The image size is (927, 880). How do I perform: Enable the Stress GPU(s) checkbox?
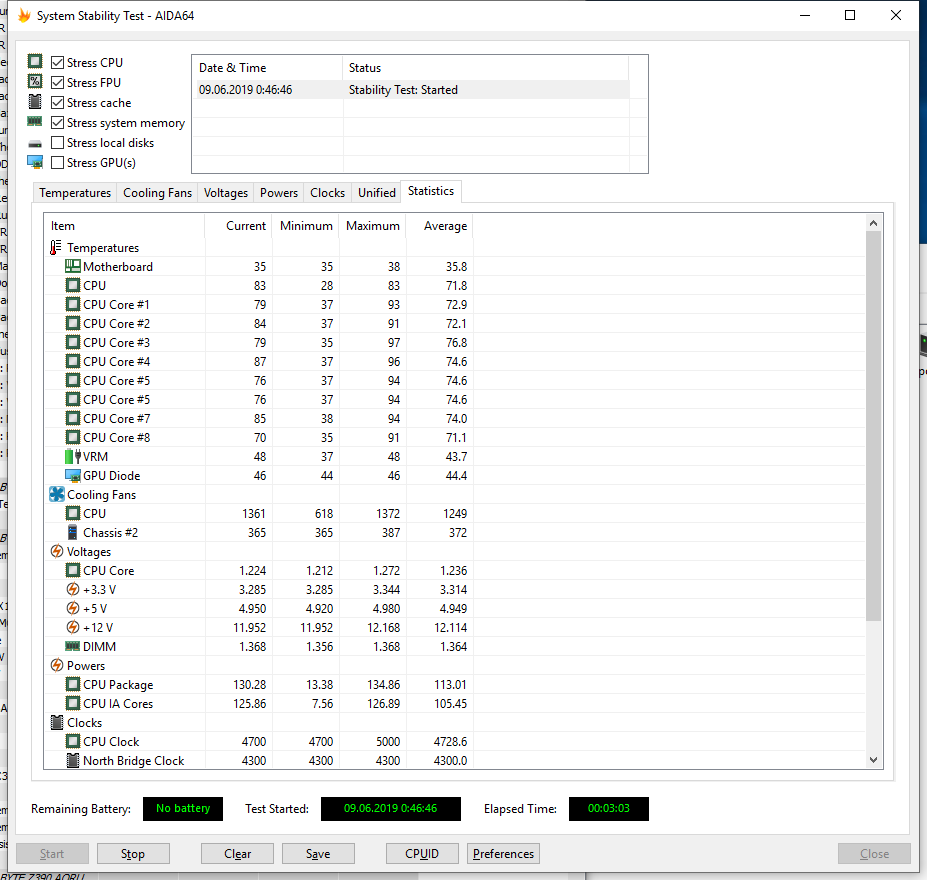tap(57, 163)
